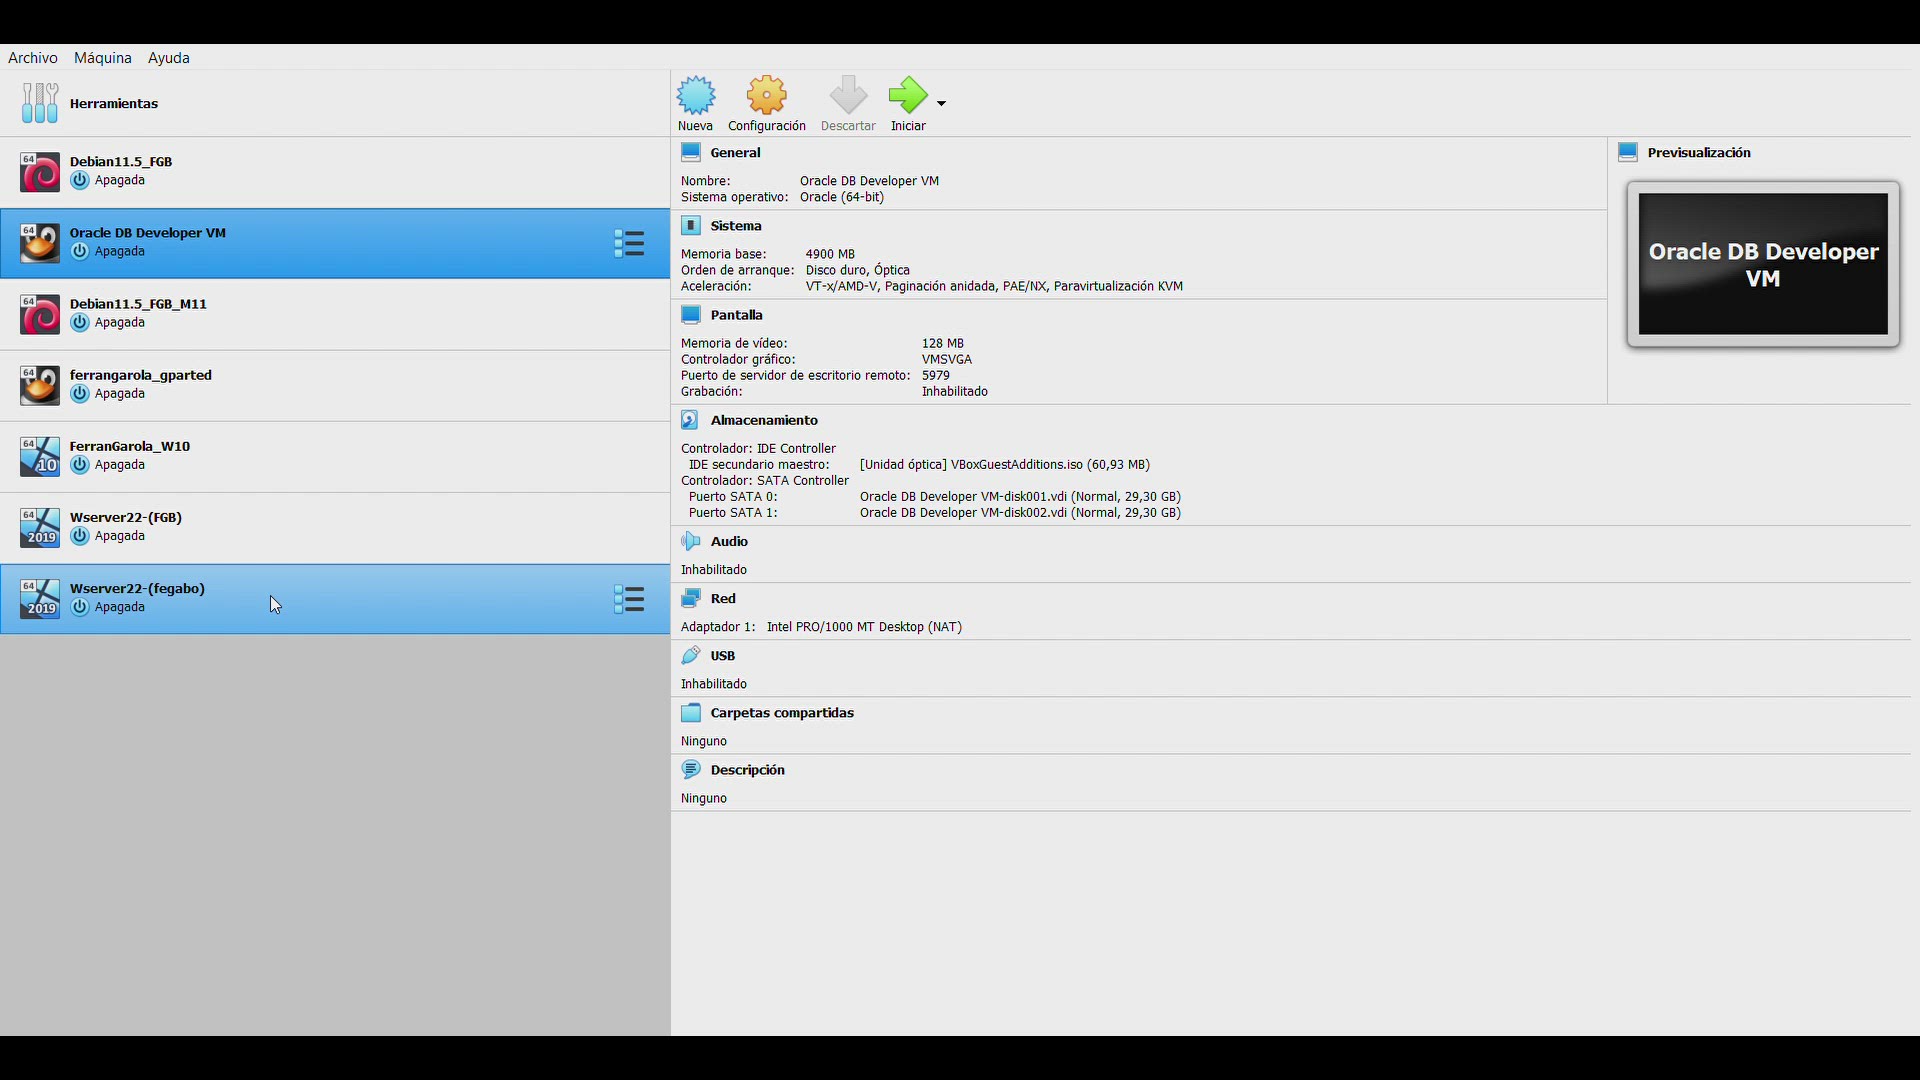Open the Herramientas tools icon
The image size is (1920, 1080).
pos(40,103)
